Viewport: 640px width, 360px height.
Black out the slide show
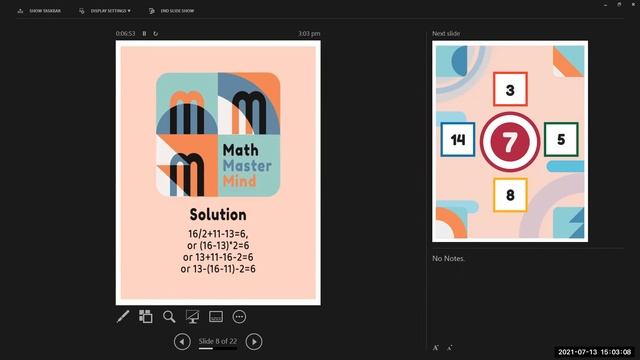[x=192, y=317]
